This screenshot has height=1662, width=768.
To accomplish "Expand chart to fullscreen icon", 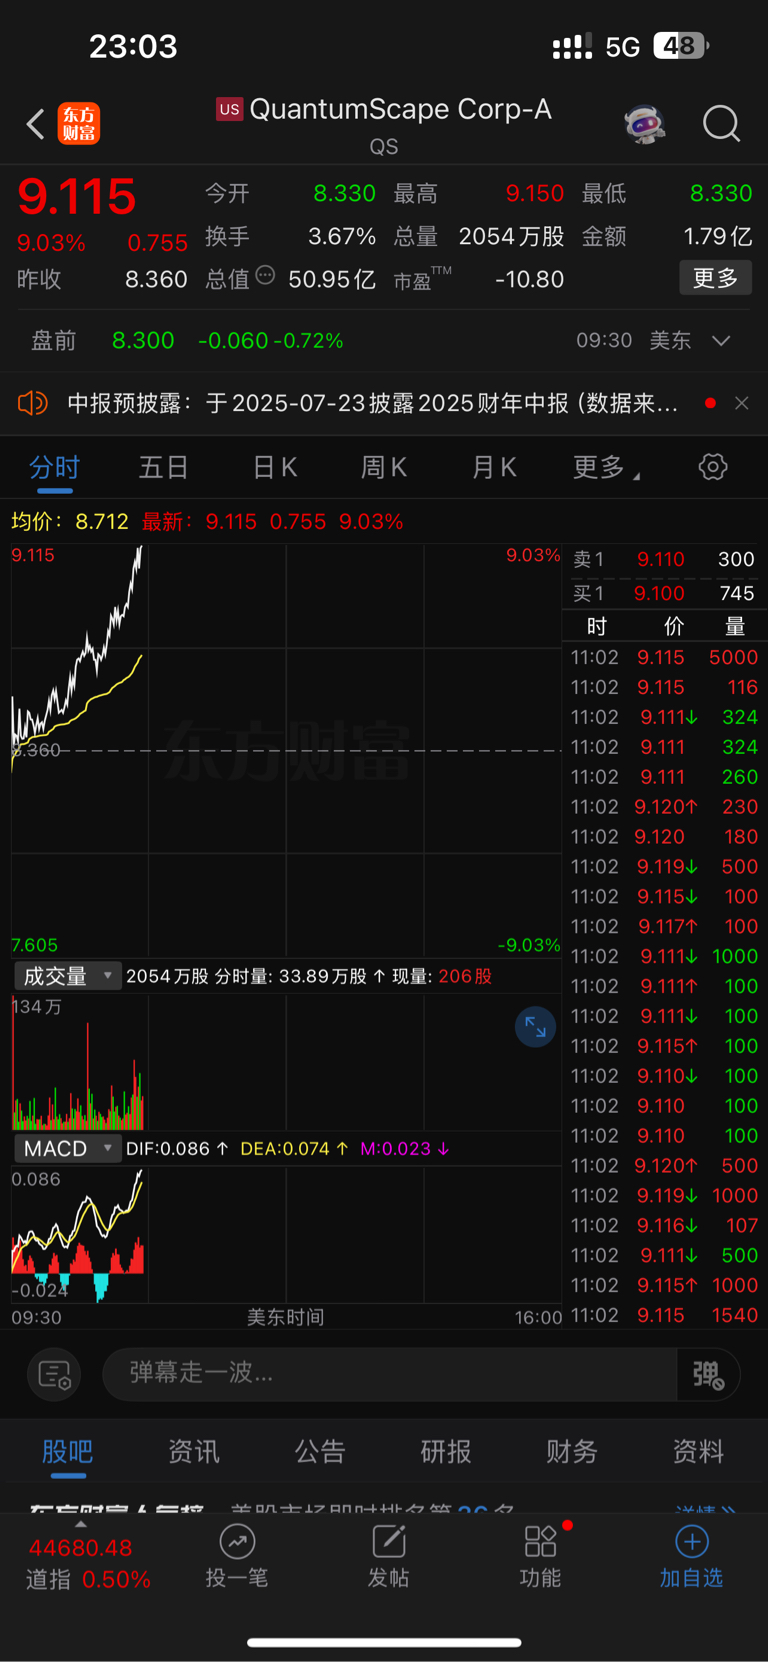I will click(535, 1027).
